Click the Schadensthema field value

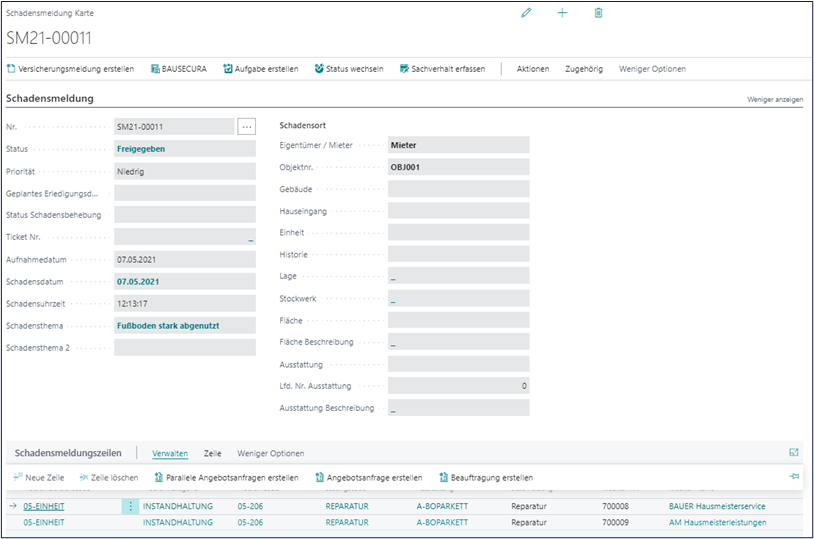pyautogui.click(x=168, y=326)
